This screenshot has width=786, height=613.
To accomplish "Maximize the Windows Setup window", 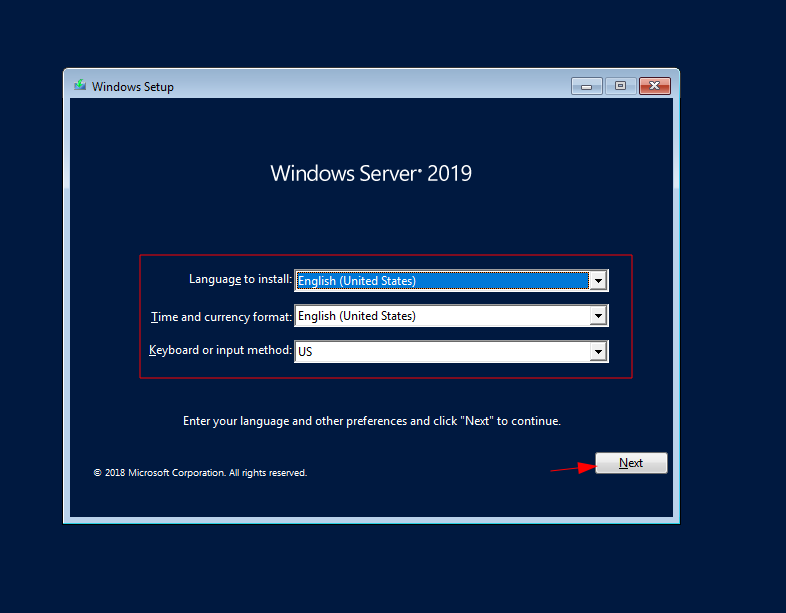I will (620, 86).
